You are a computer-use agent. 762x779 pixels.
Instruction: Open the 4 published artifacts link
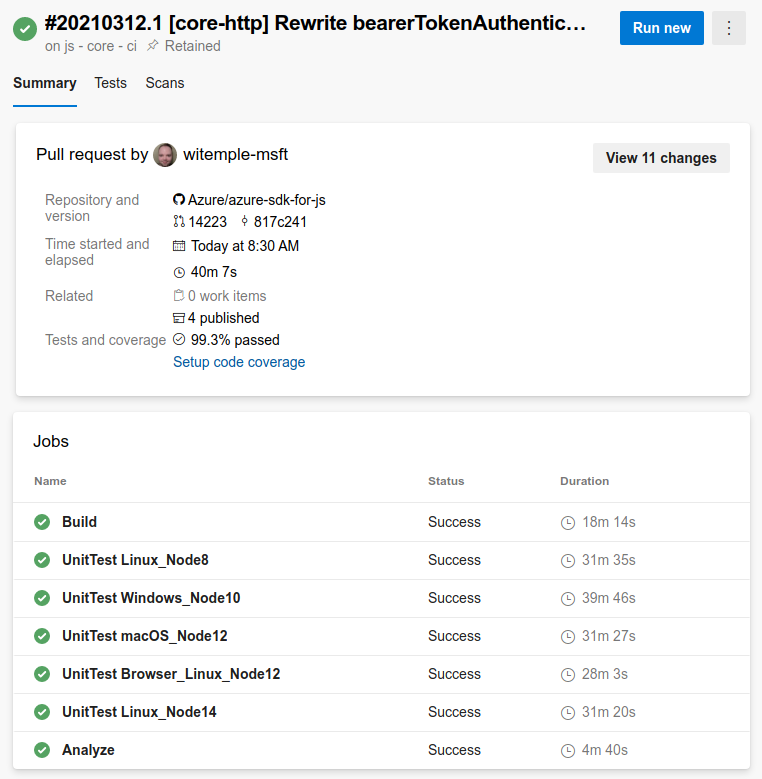[x=224, y=318]
